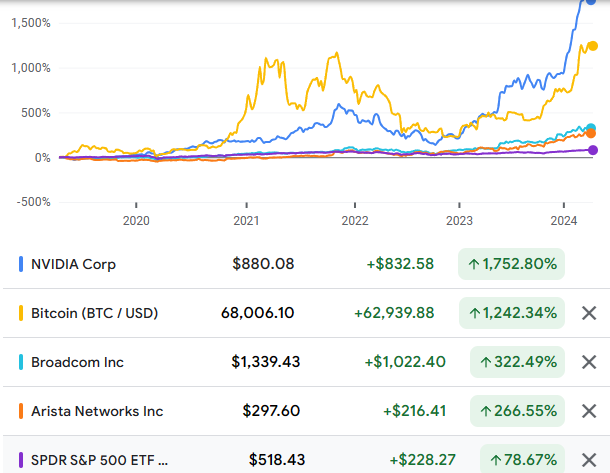Click the NVIDIA change +$832.58
The width and height of the screenshot is (610, 473).
click(400, 264)
